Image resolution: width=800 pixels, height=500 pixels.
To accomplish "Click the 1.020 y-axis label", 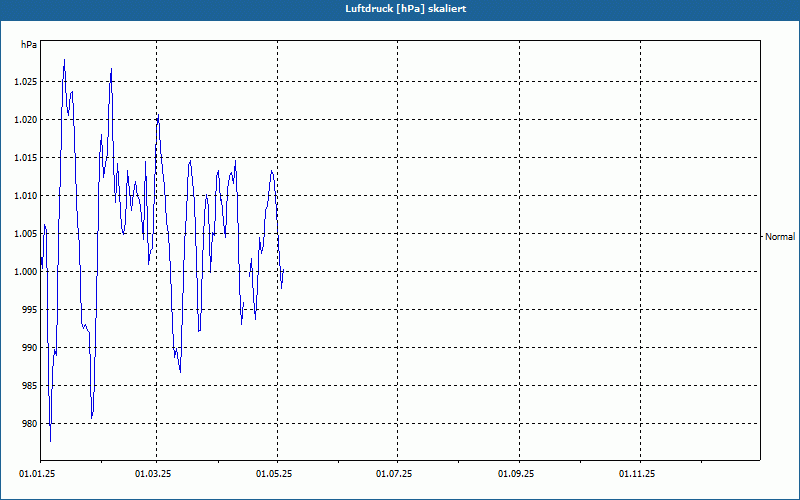I will pyautogui.click(x=26, y=120).
